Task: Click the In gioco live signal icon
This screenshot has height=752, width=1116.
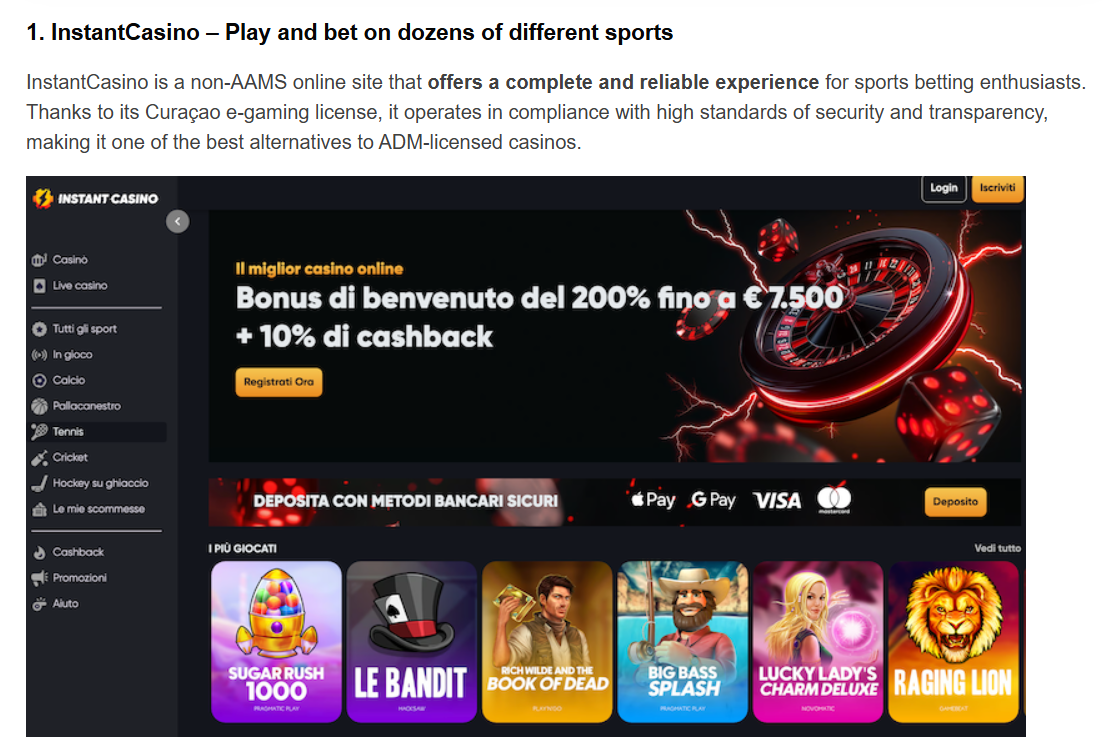Action: click(39, 354)
